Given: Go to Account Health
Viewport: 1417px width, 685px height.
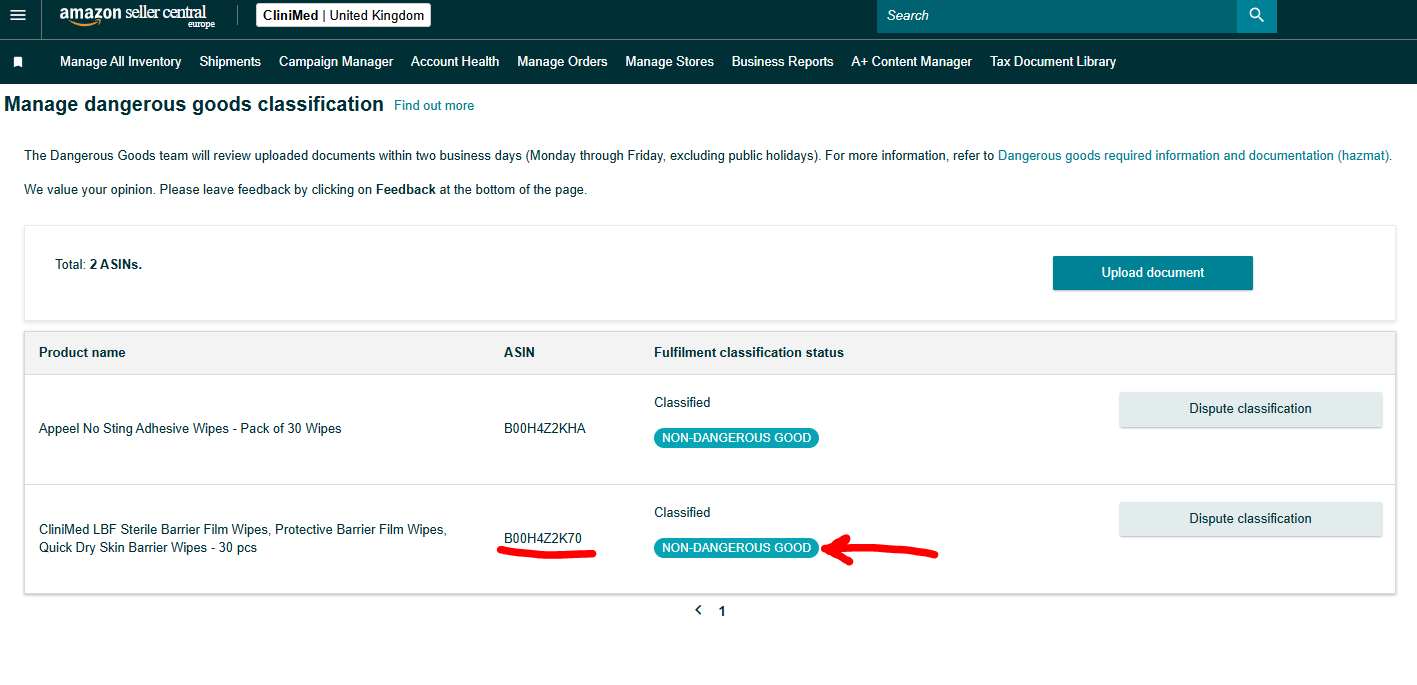Looking at the screenshot, I should tap(455, 62).
